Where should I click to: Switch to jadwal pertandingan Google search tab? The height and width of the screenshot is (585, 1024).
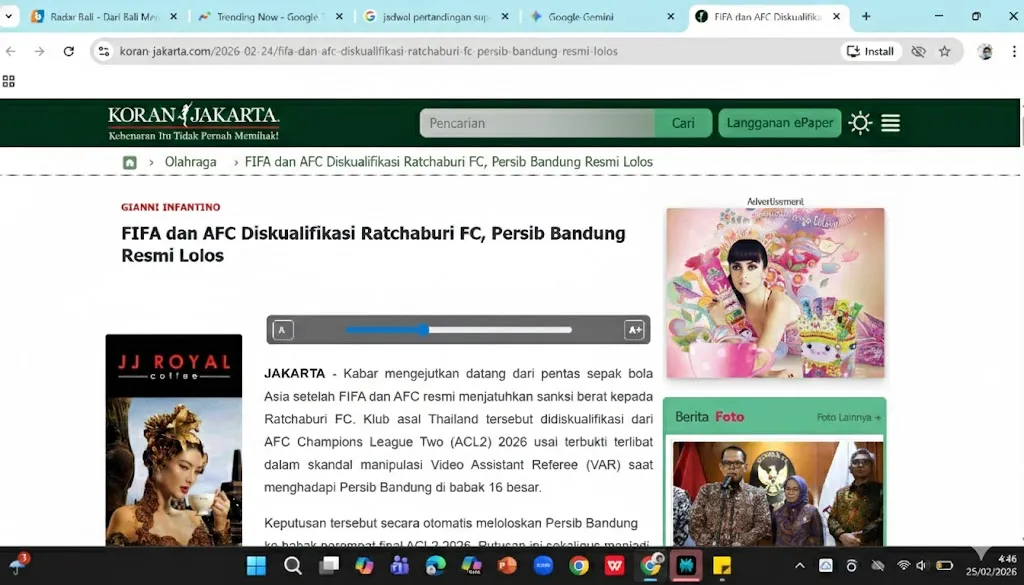pyautogui.click(x=436, y=16)
